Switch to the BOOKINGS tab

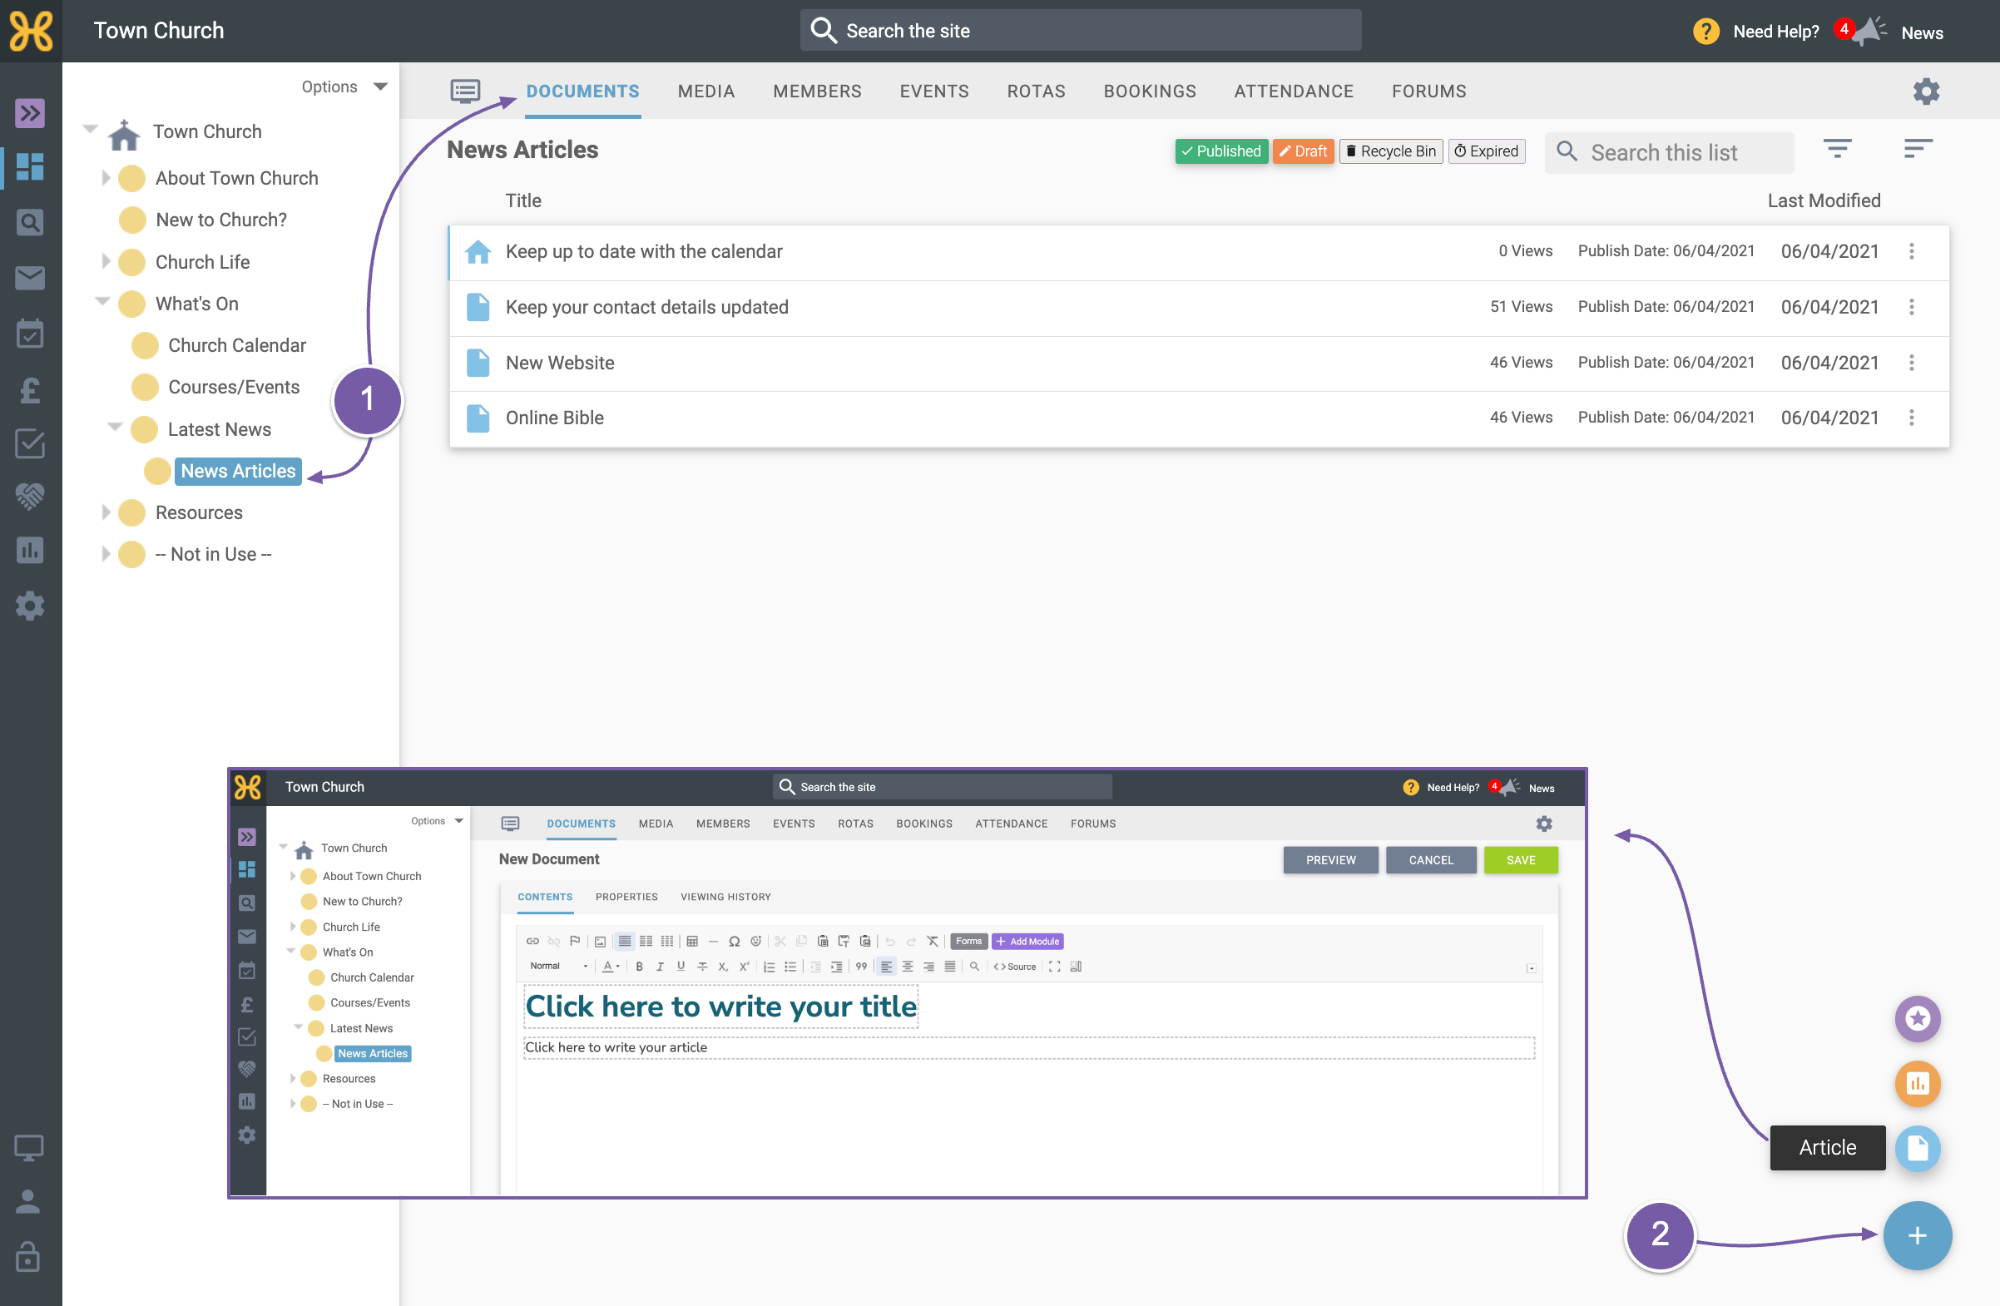(x=1150, y=91)
